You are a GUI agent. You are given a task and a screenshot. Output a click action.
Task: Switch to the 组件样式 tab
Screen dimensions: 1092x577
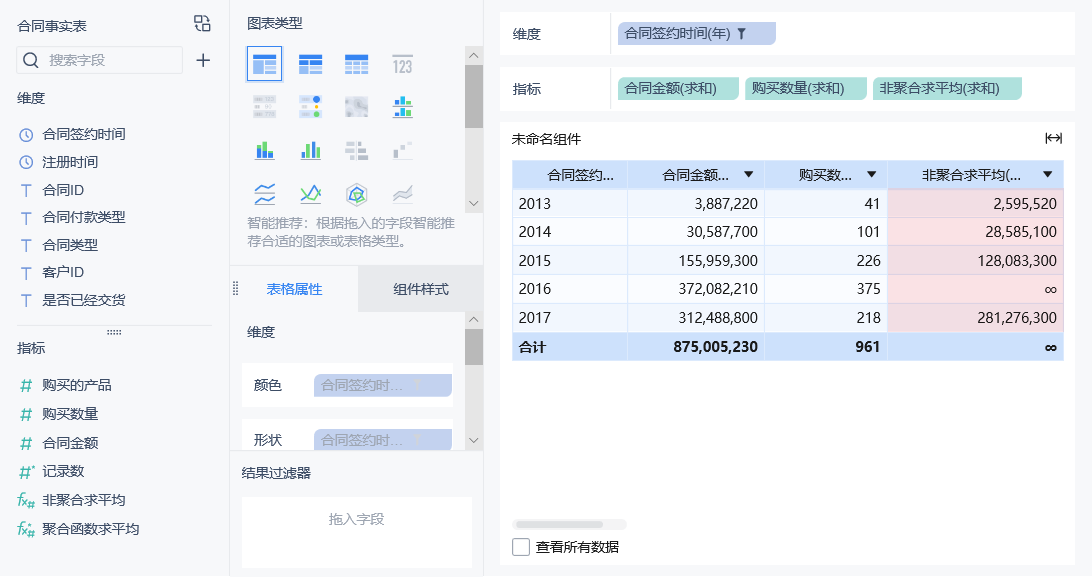421,290
